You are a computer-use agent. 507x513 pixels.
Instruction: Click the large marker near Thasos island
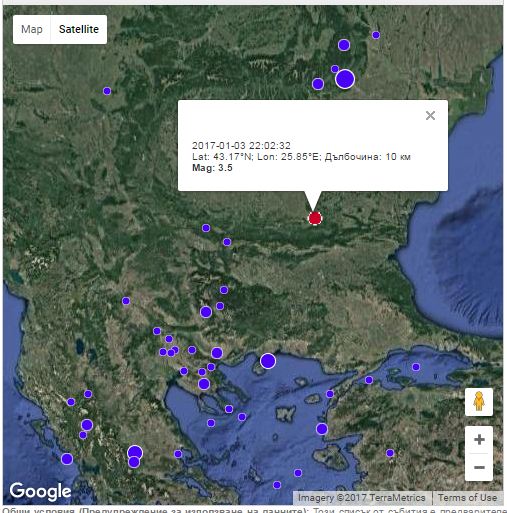[268, 361]
